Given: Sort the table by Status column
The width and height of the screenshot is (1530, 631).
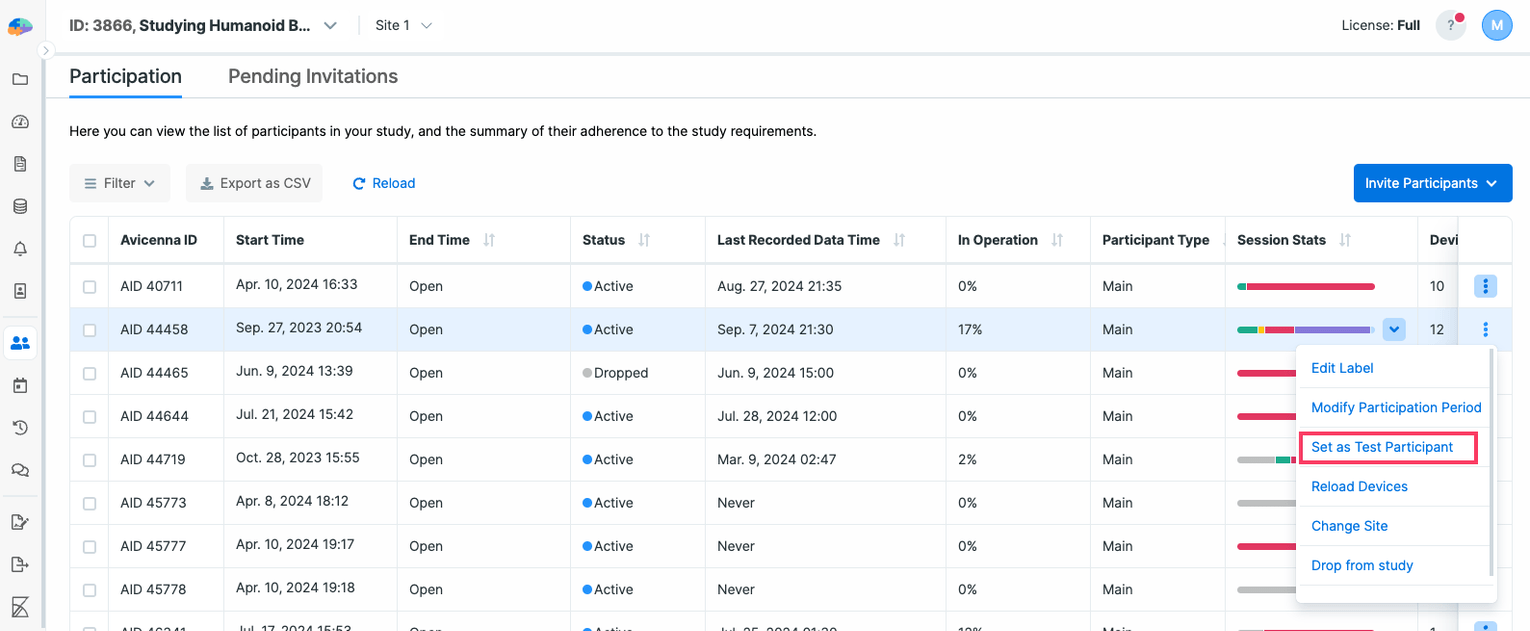Looking at the screenshot, I should (644, 240).
